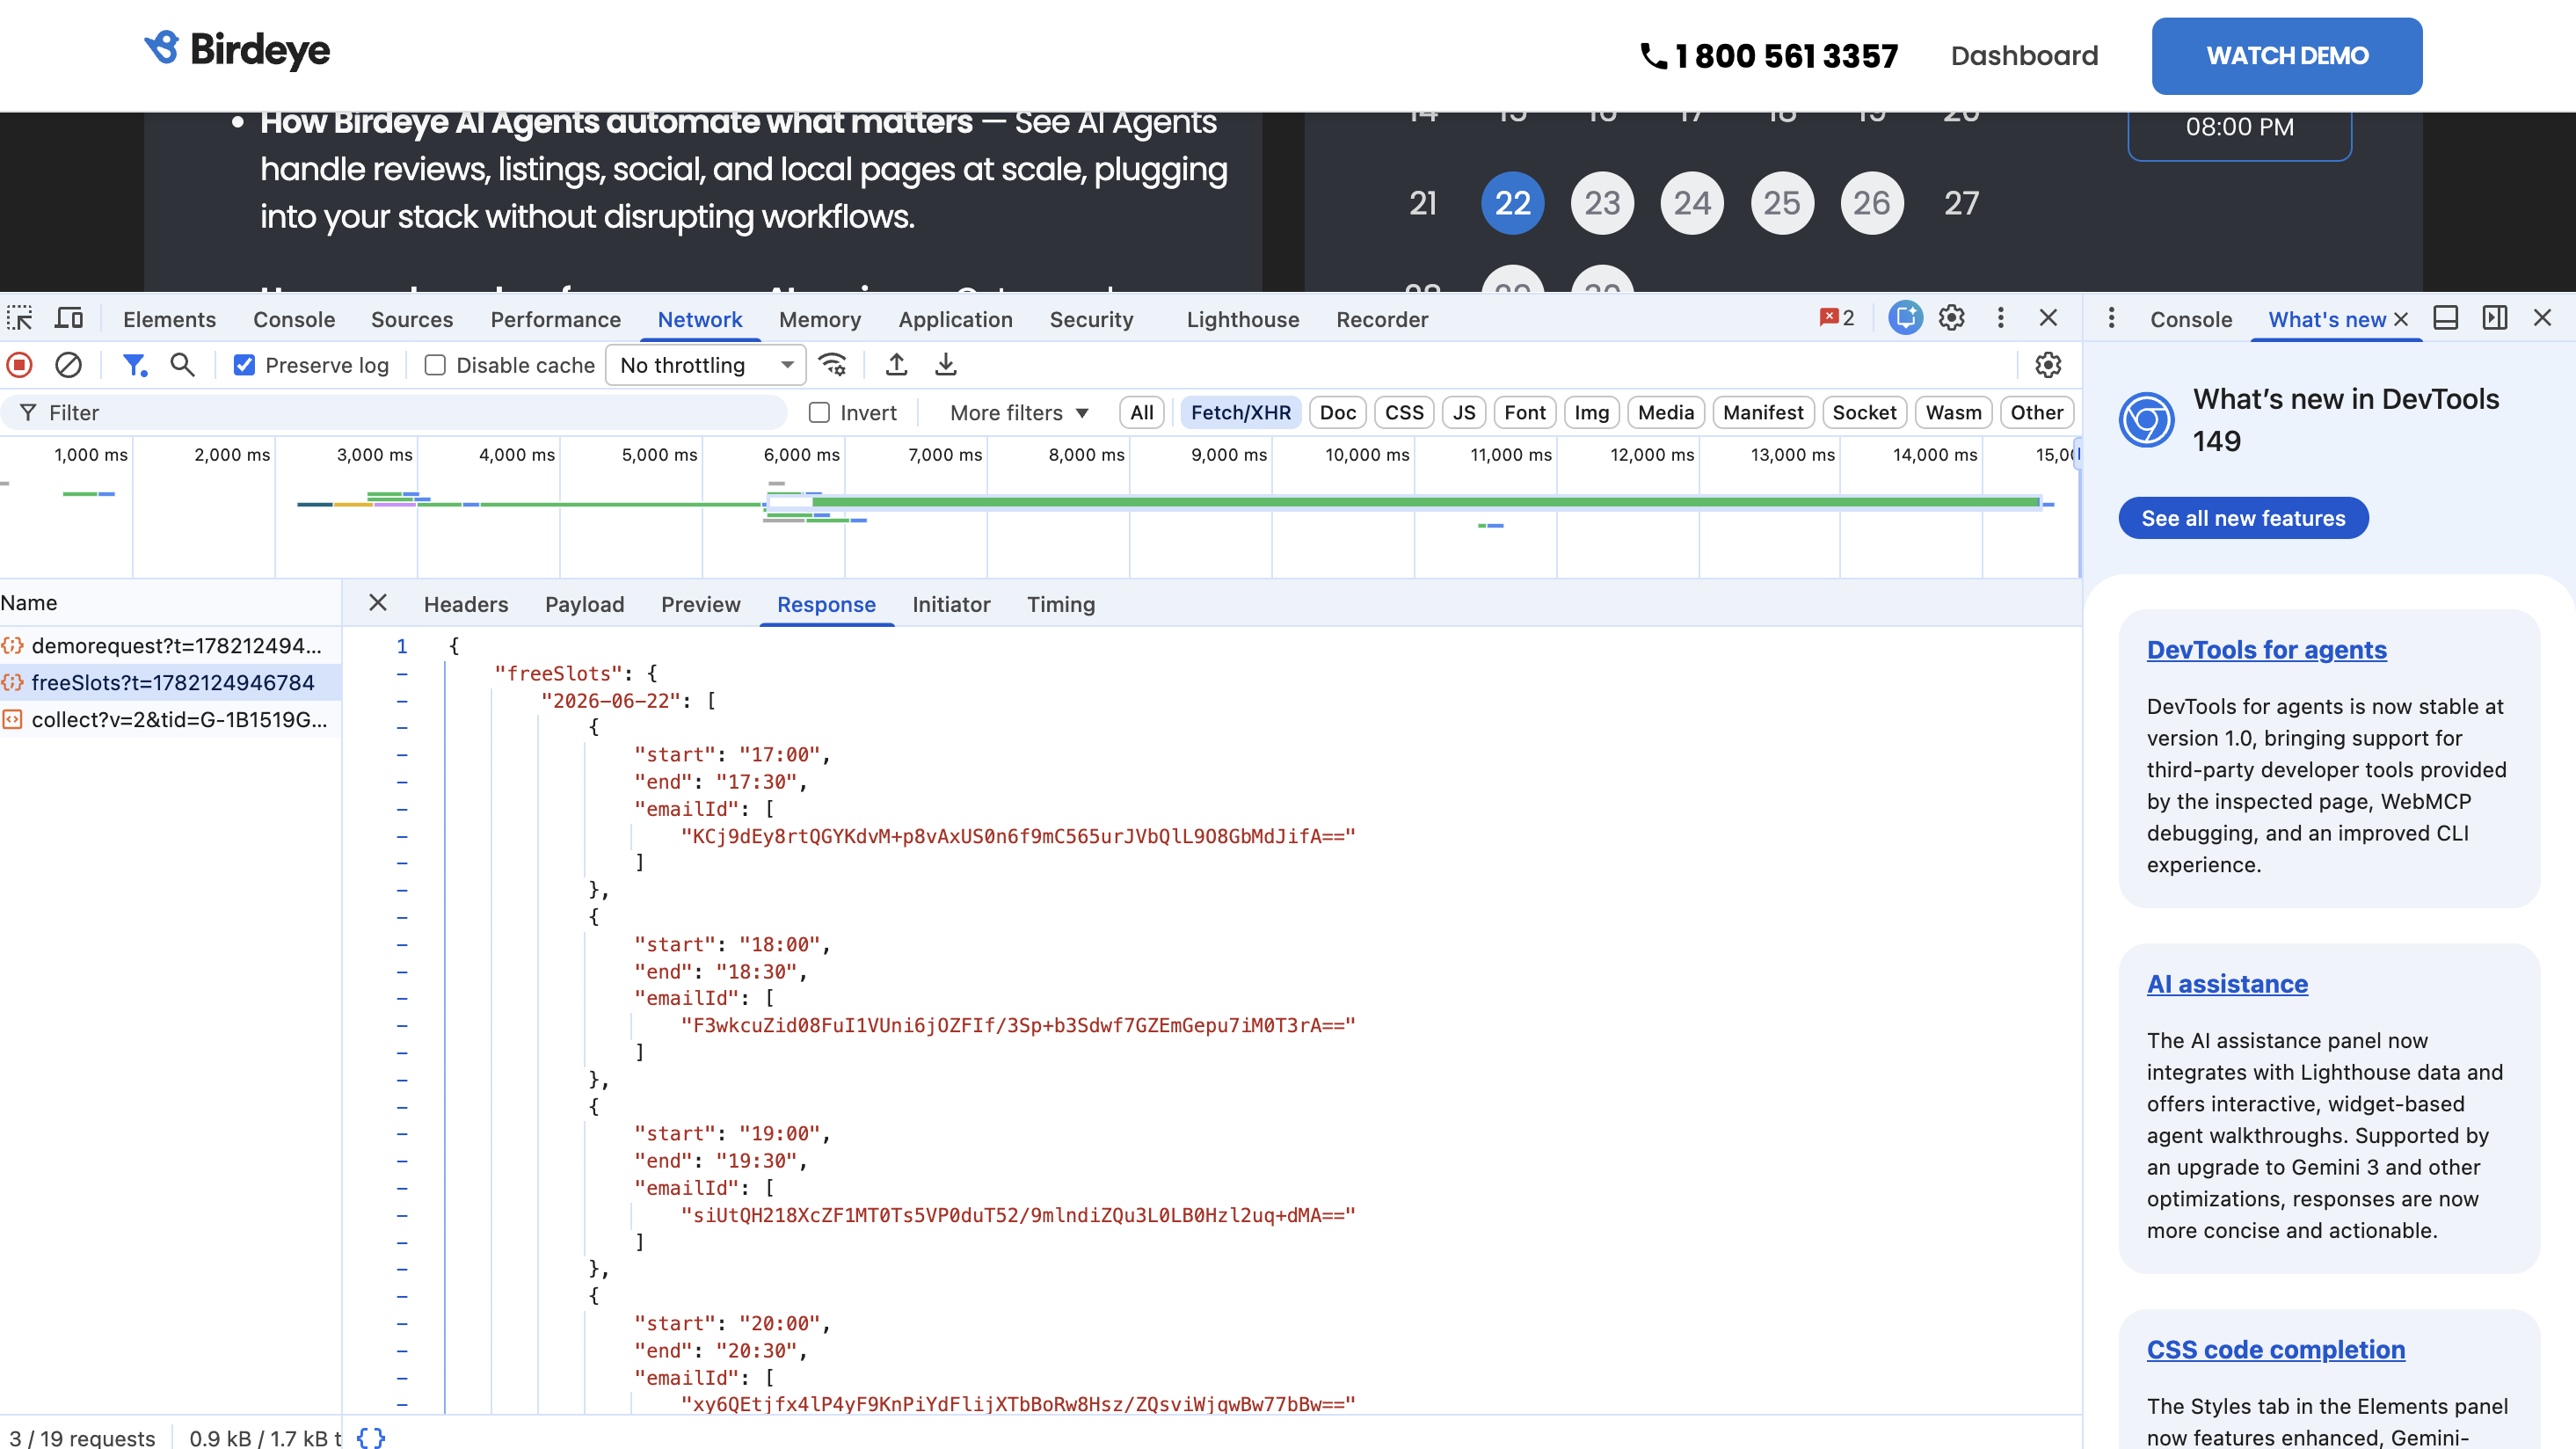Toggle device toolbar emulation icon
This screenshot has height=1449, width=2576.
[x=69, y=319]
